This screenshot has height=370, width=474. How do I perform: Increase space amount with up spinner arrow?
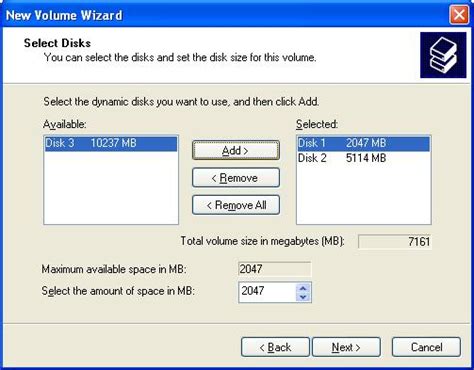[303, 288]
